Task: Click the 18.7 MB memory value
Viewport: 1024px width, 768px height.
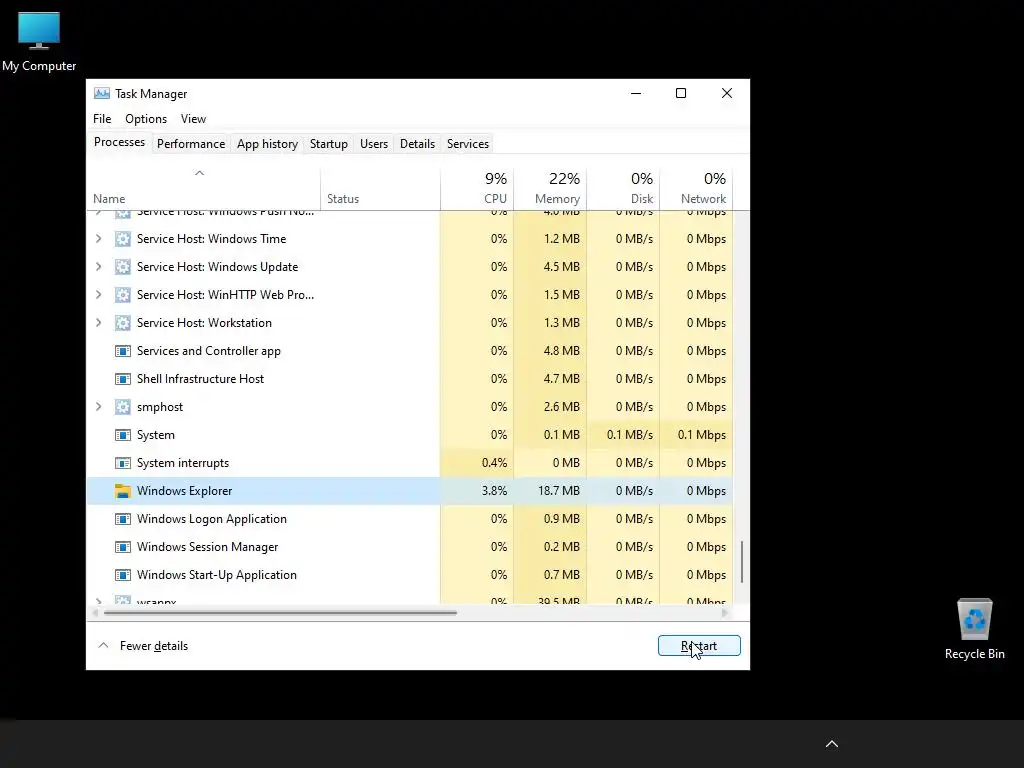Action: tap(559, 491)
